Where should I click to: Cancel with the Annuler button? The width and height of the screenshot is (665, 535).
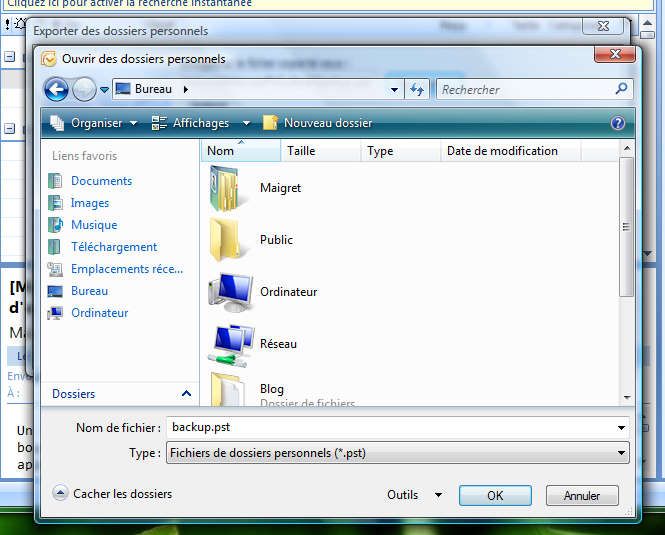click(x=582, y=496)
